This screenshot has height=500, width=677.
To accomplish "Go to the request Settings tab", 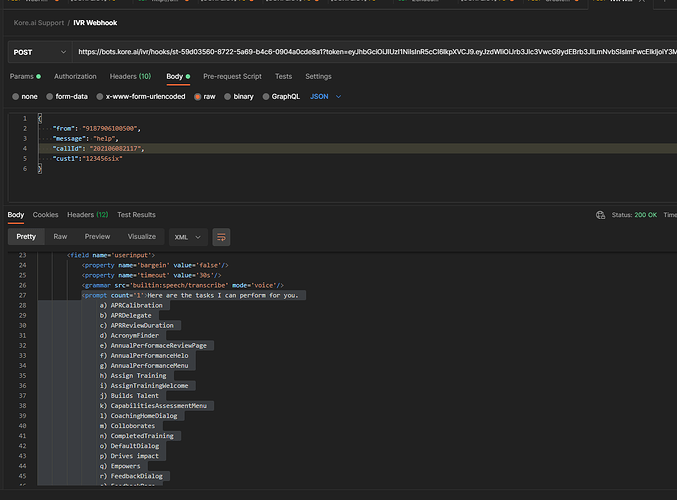I will [x=318, y=76].
